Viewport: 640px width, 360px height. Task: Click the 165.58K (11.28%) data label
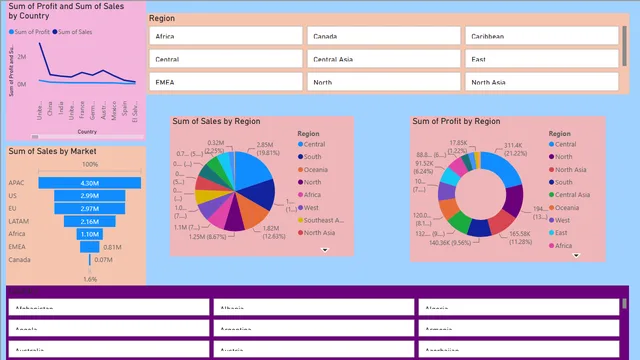(x=520, y=238)
